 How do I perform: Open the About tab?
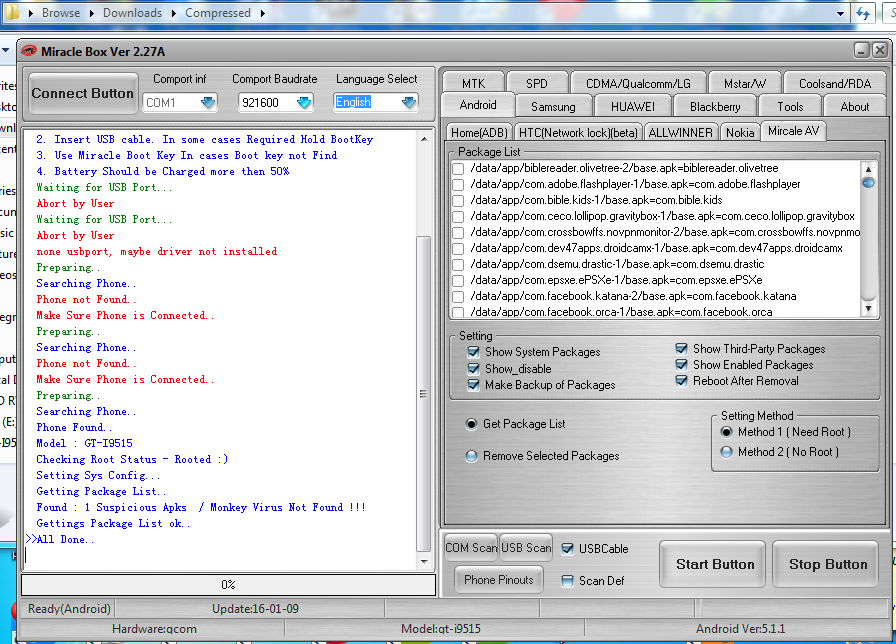[854, 107]
